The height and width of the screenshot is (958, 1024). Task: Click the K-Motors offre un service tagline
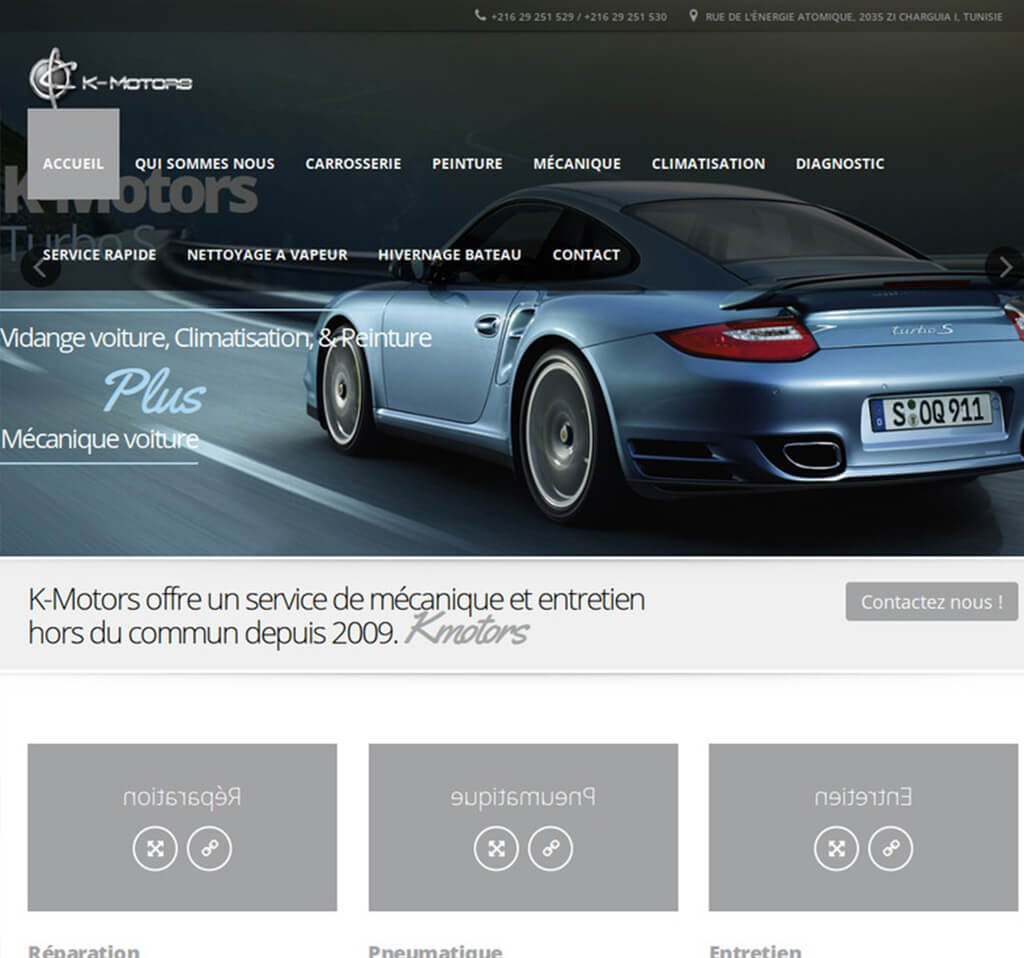[336, 616]
